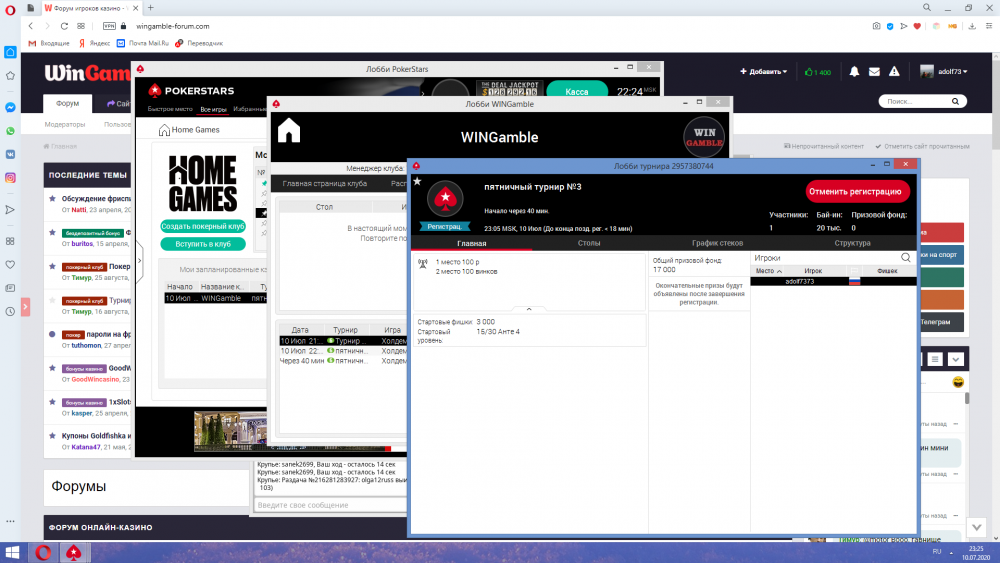Click Отменить регистрацию button
This screenshot has height=563, width=1000.
coord(857,191)
